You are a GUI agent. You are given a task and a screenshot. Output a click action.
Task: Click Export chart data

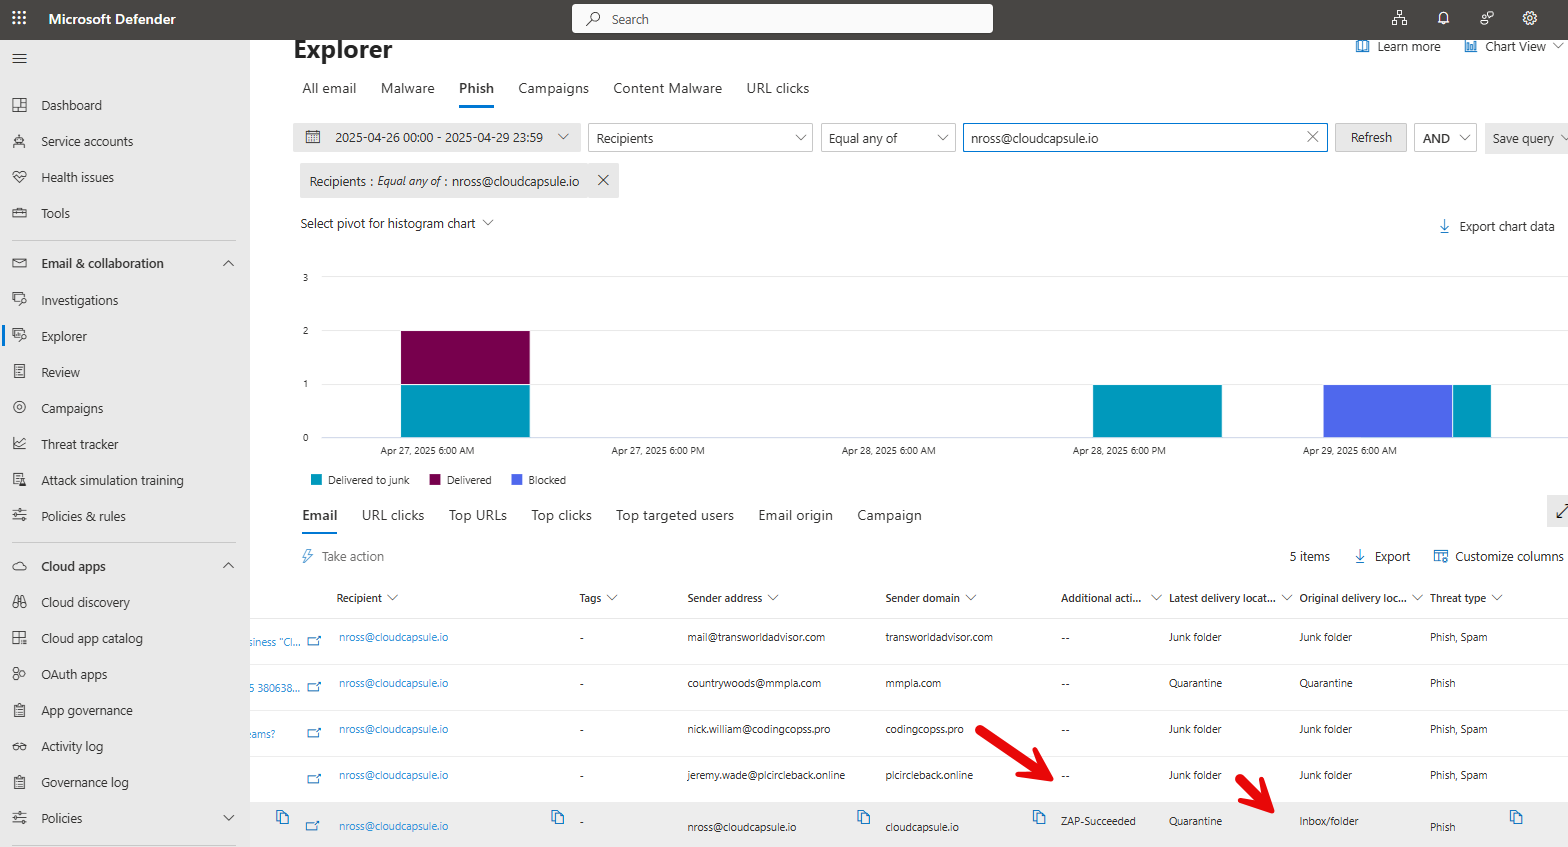[1496, 226]
